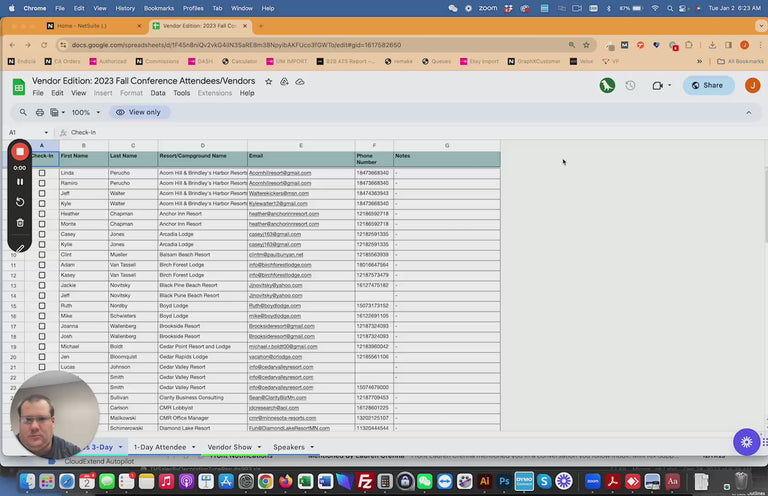This screenshot has height=496, width=768.
Task: Stop the screen recording with the red button
Action: tap(20, 152)
